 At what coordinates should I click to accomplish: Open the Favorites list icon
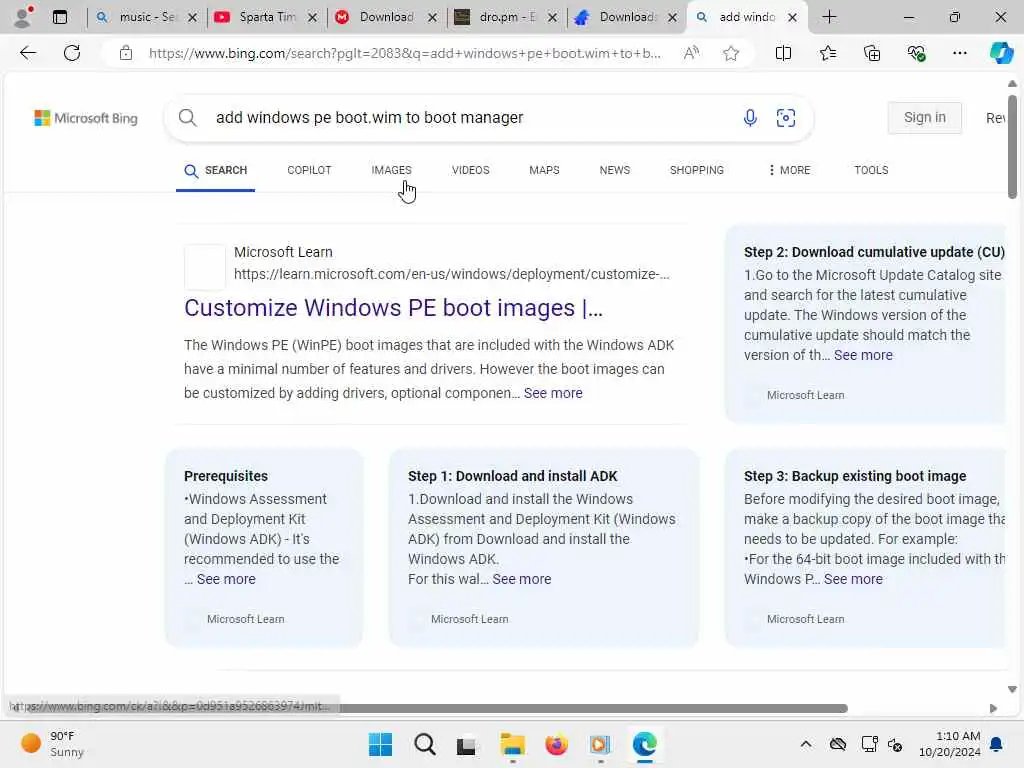point(827,53)
